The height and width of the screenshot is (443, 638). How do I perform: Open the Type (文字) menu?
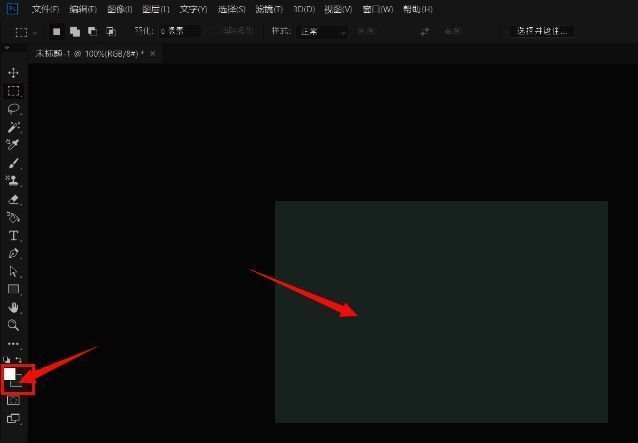193,9
